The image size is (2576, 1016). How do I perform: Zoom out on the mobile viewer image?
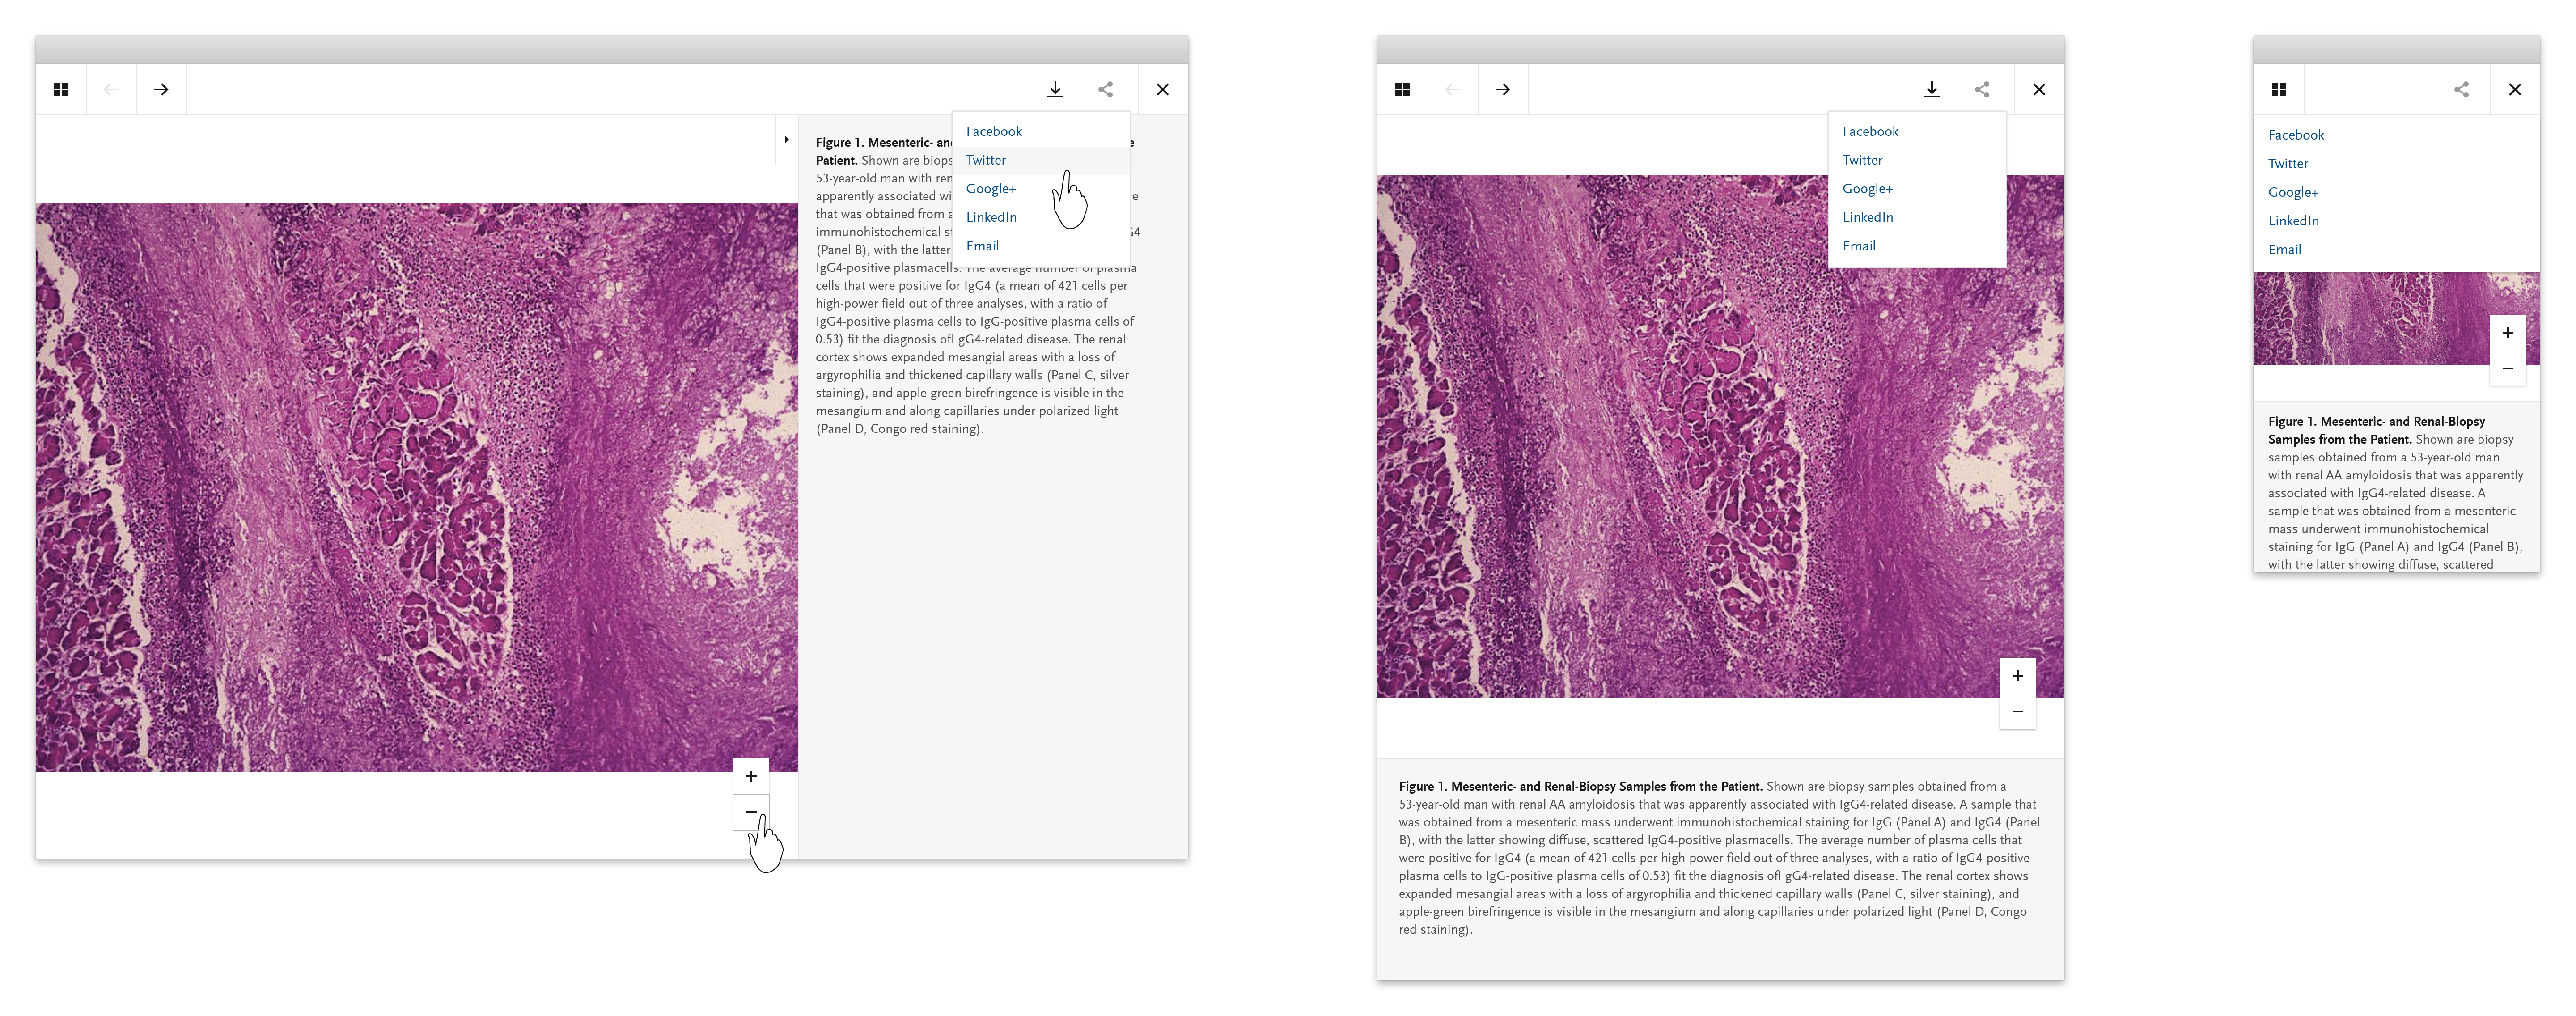[2507, 369]
